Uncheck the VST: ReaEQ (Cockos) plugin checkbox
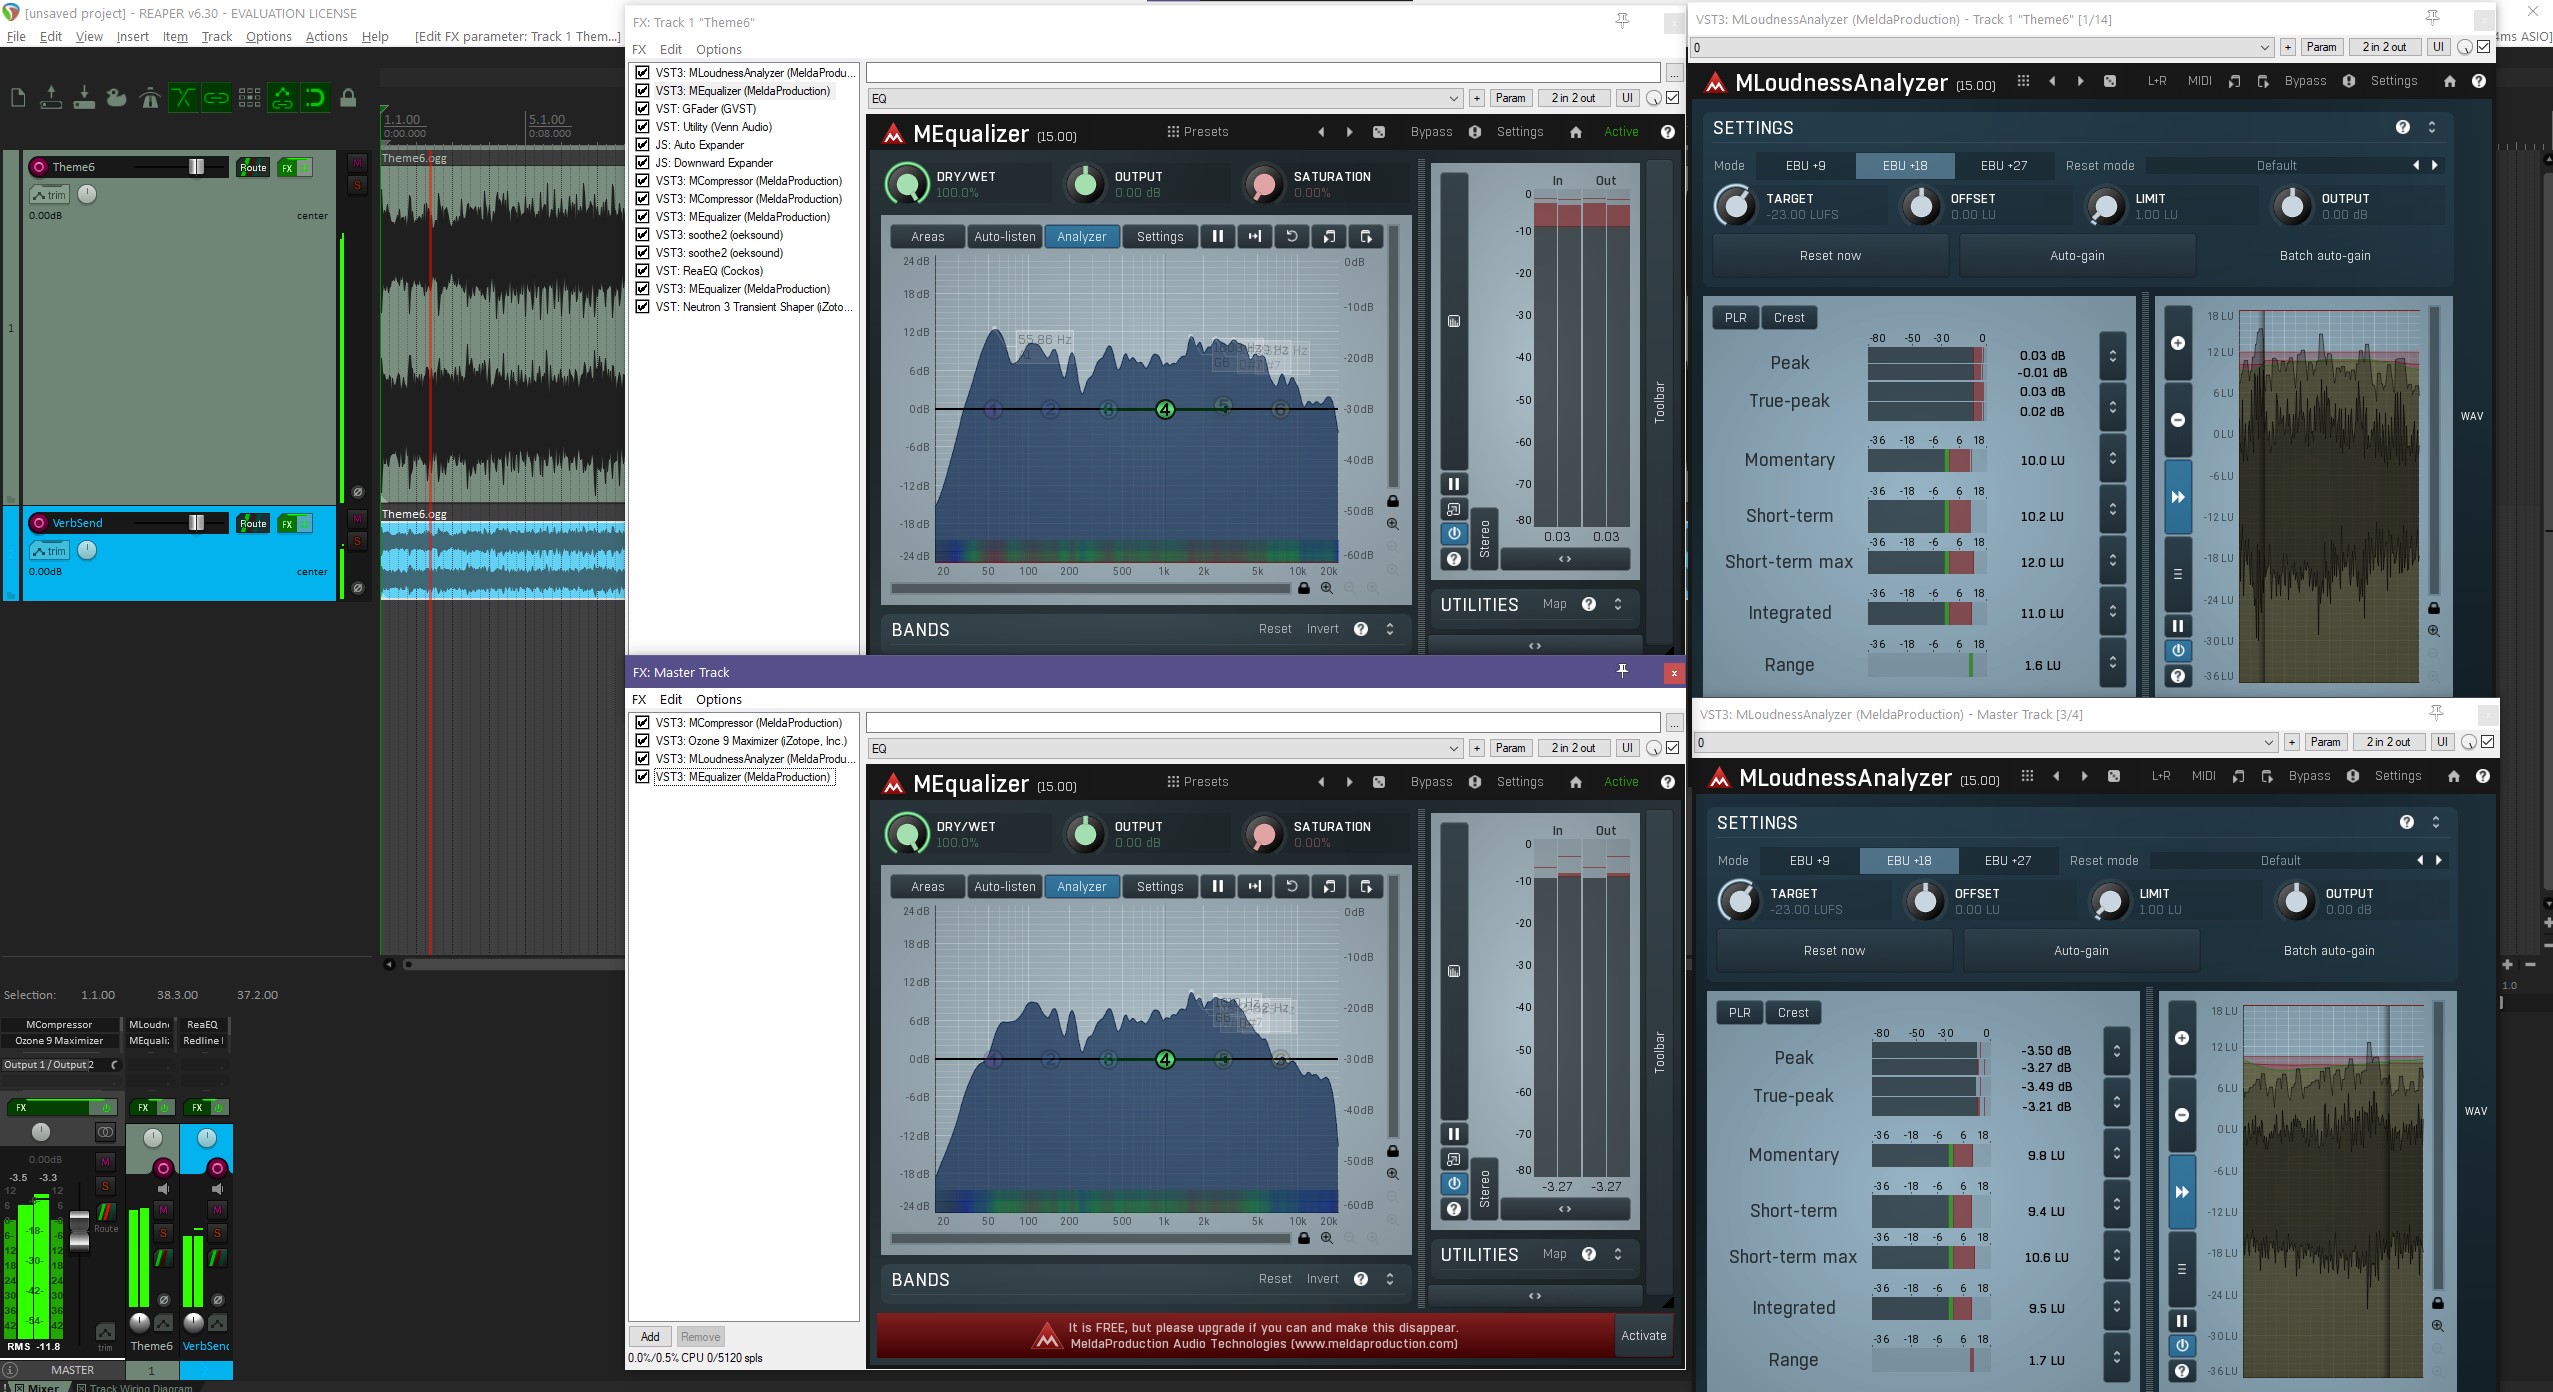This screenshot has width=2553, height=1392. click(x=643, y=271)
